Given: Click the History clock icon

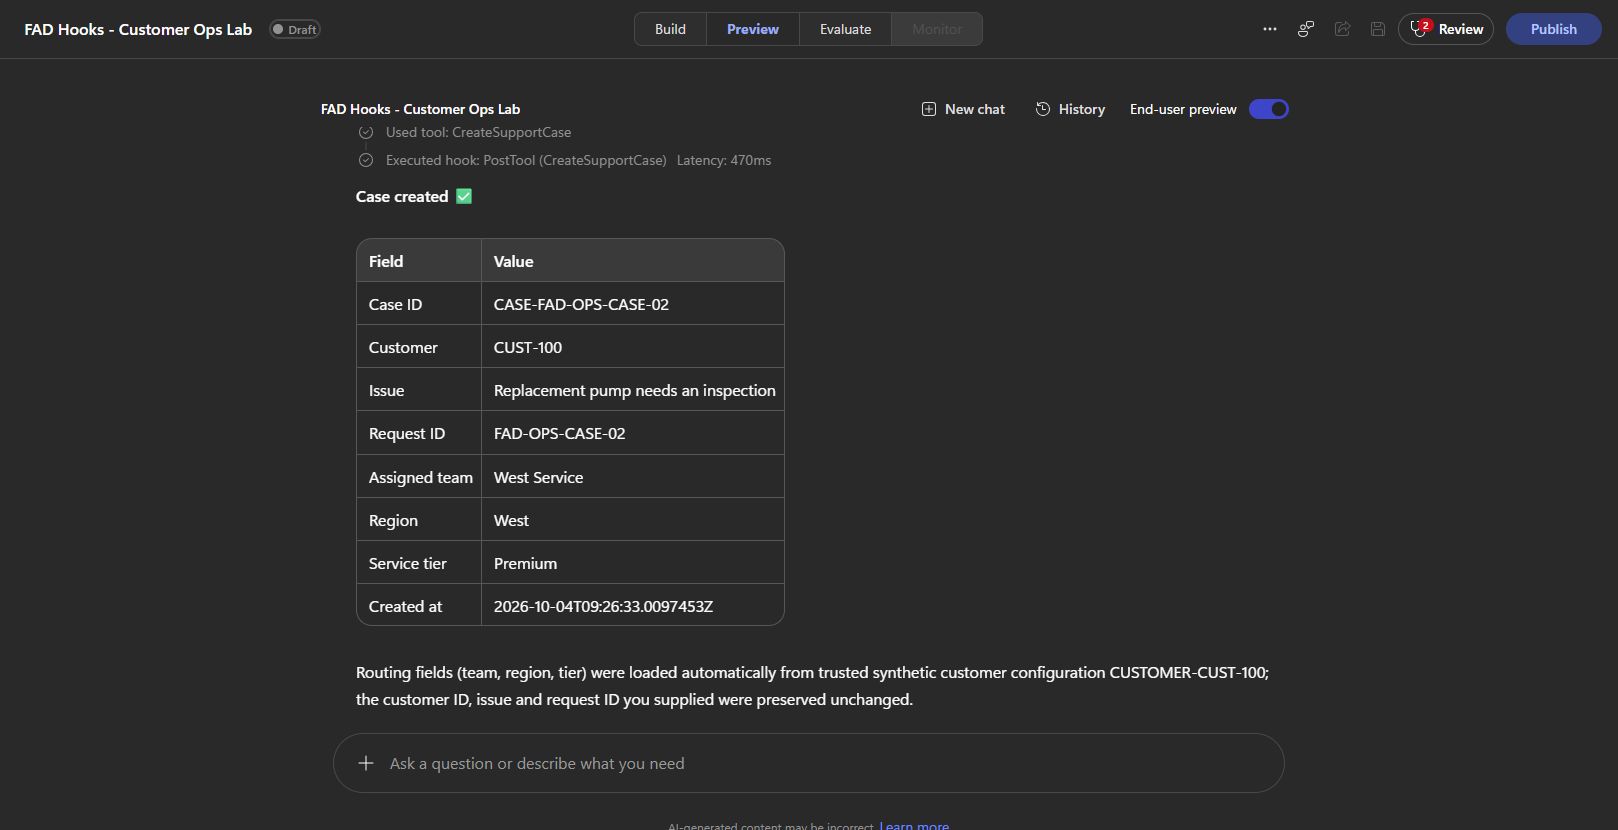Looking at the screenshot, I should (x=1042, y=109).
